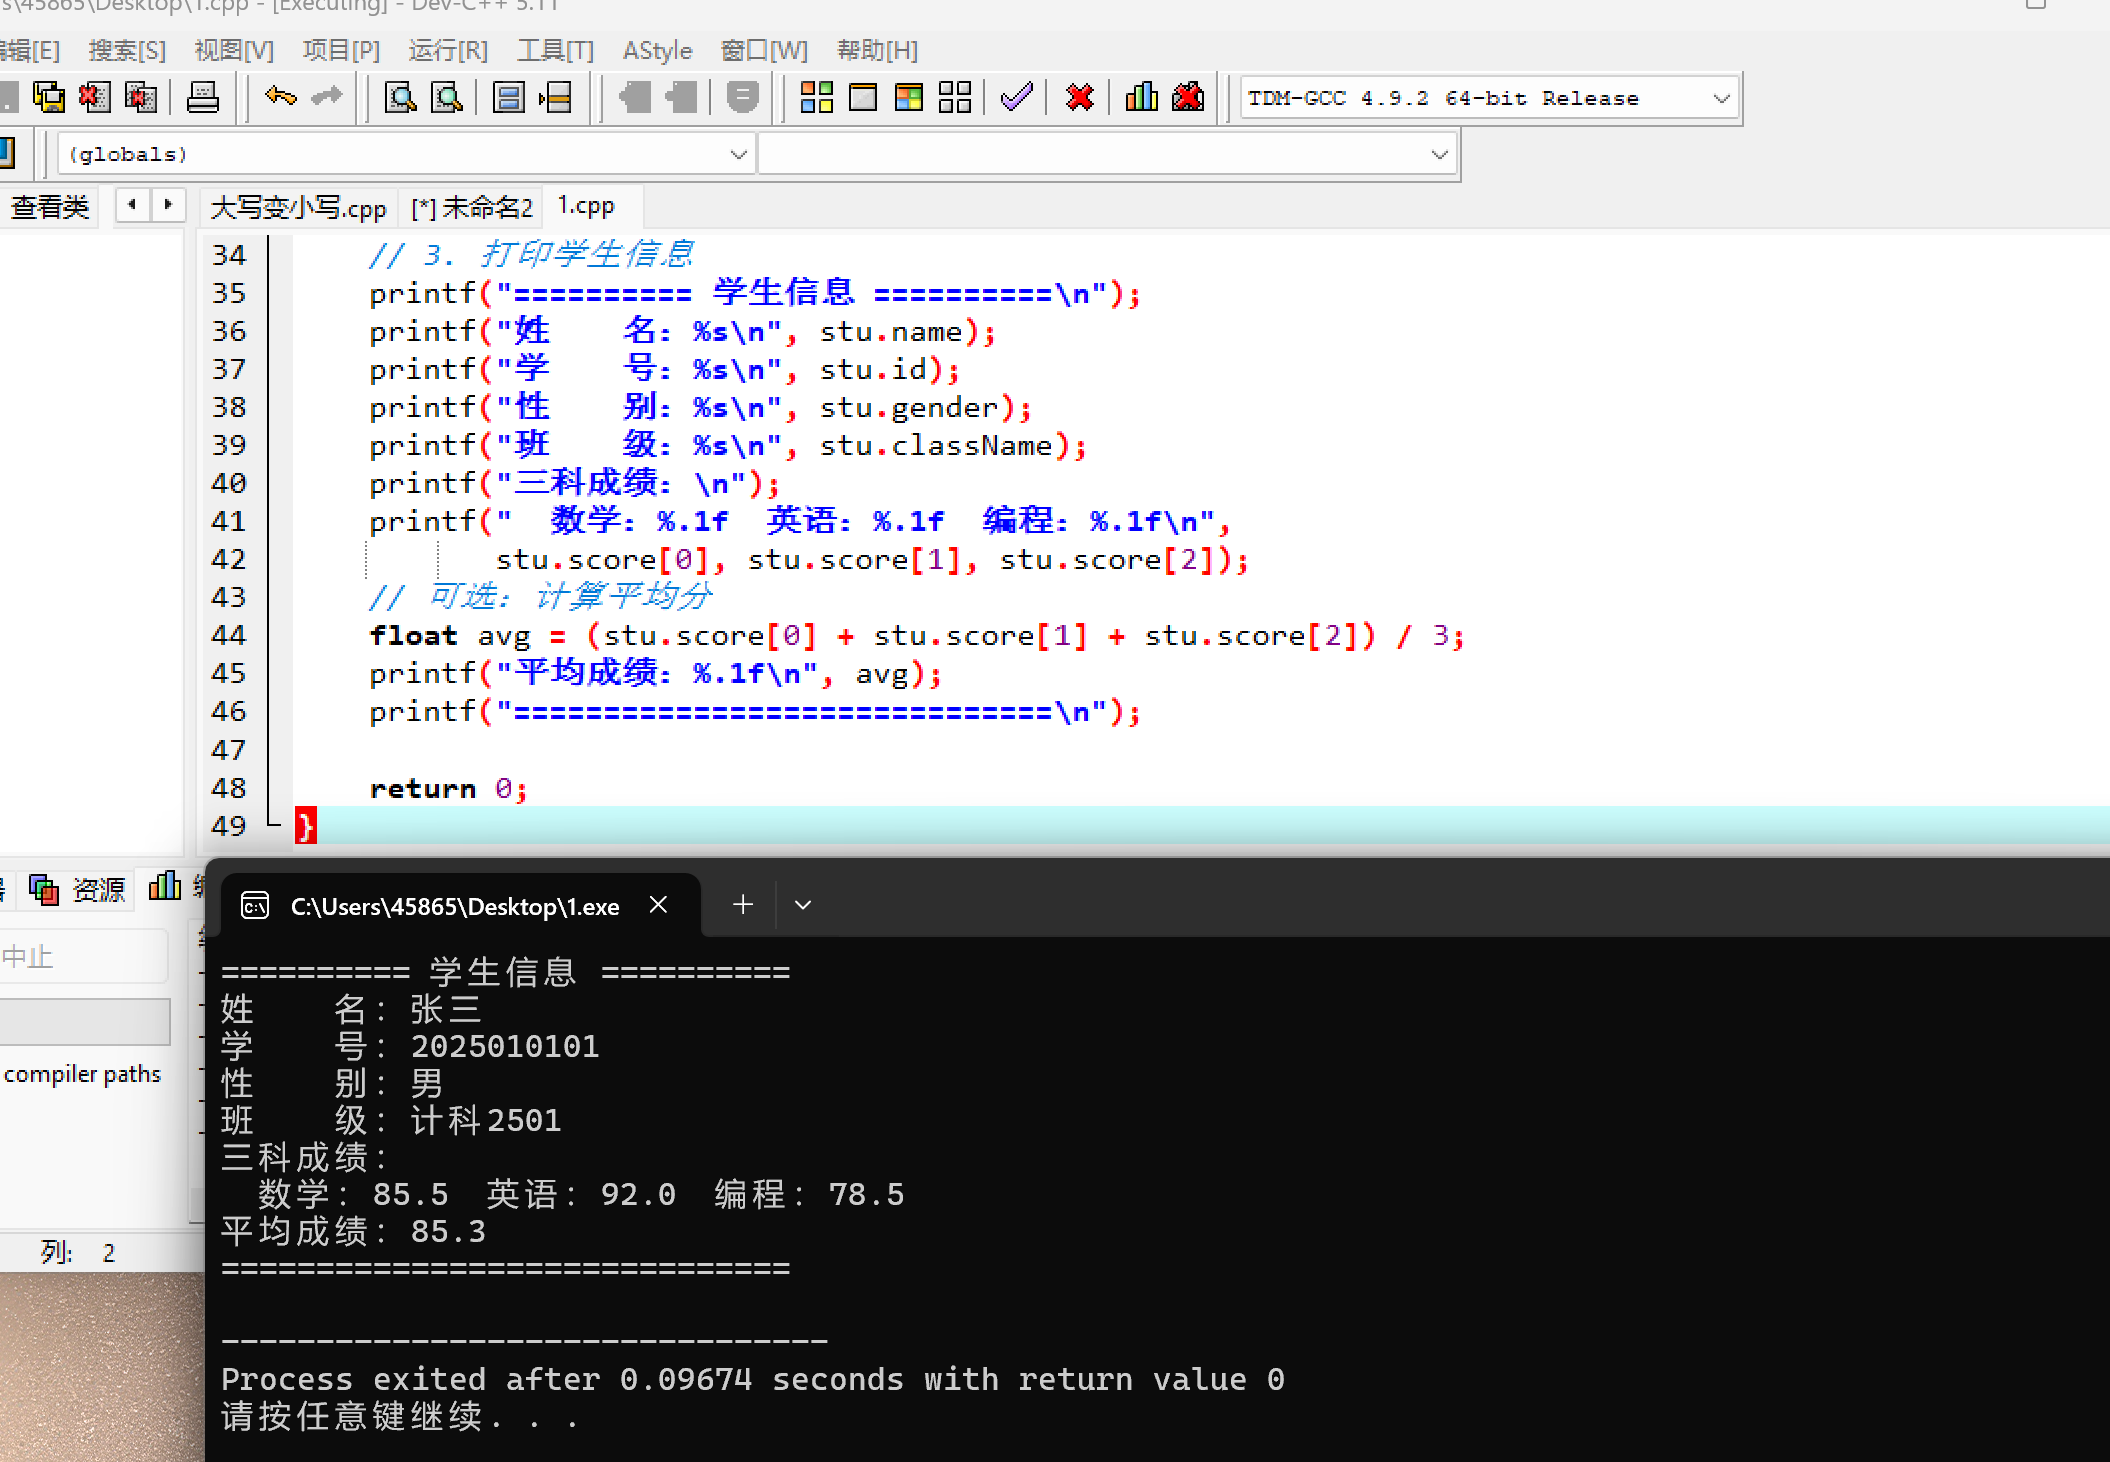Open the terminal tab list chevron
This screenshot has height=1462, width=2110.
pyautogui.click(x=802, y=905)
